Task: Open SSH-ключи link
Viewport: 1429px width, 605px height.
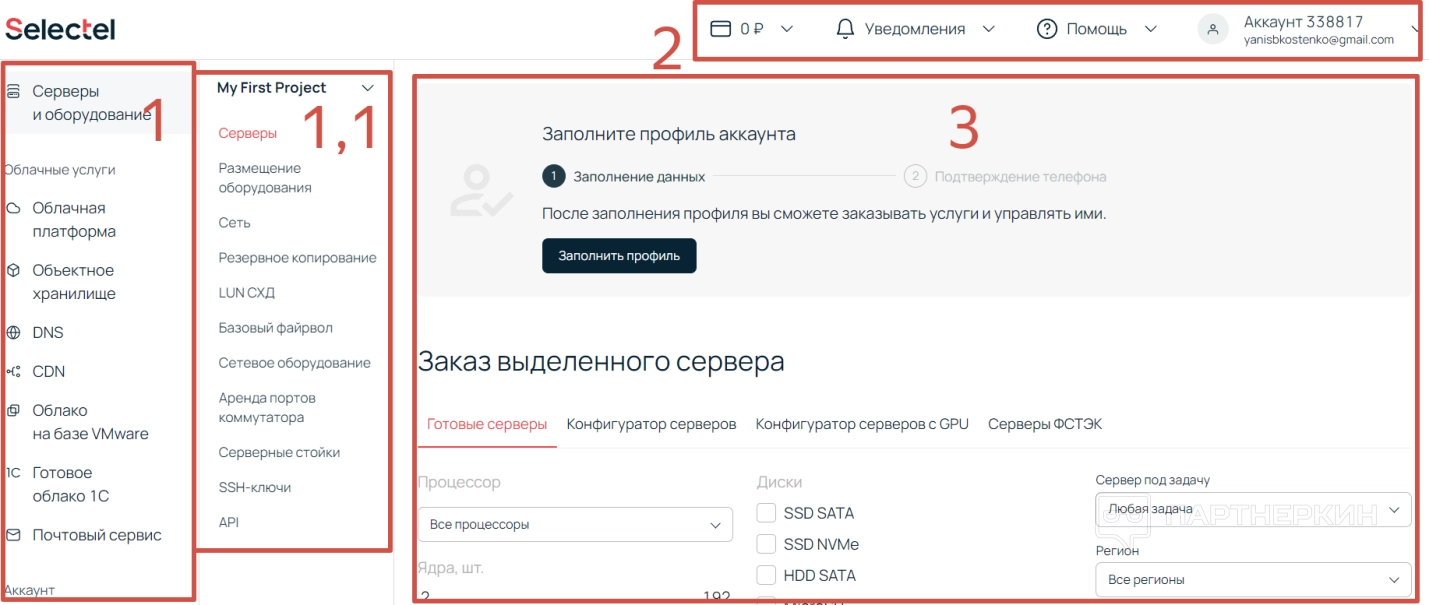Action: (255, 488)
